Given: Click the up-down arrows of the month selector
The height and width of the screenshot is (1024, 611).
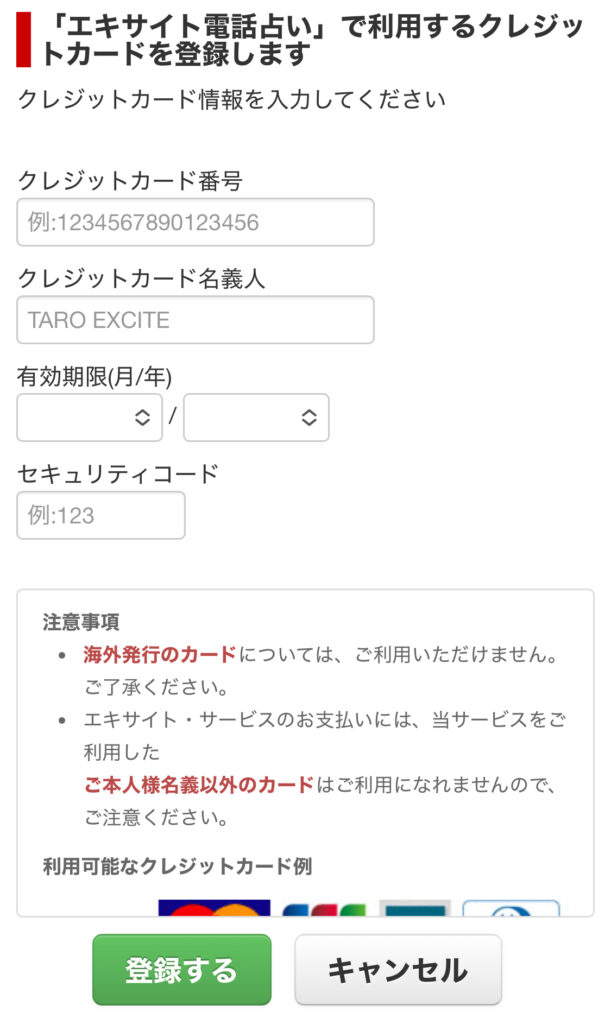Looking at the screenshot, I should tap(142, 417).
